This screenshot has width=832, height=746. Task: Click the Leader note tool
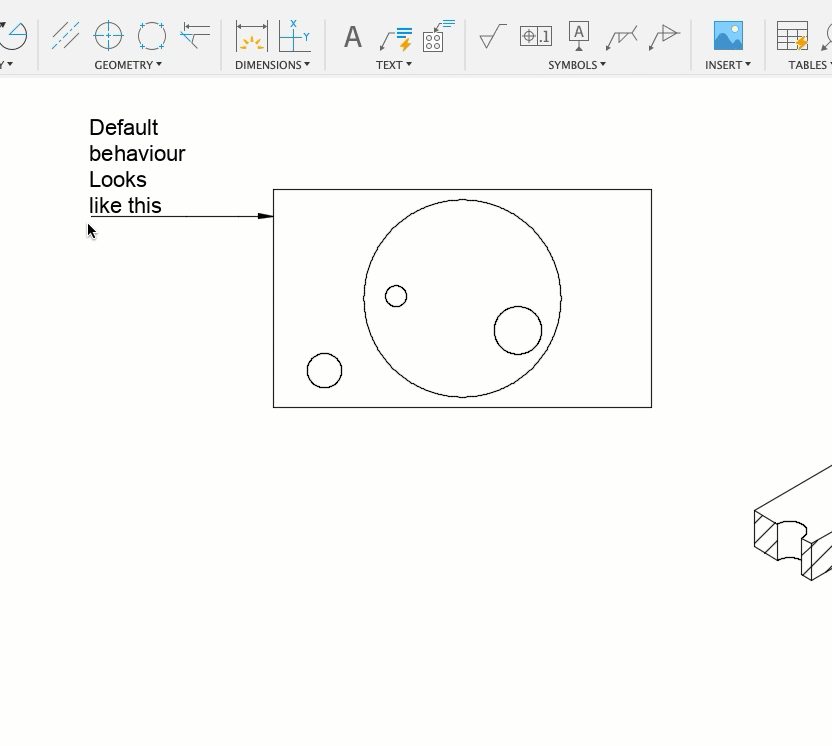click(x=396, y=37)
